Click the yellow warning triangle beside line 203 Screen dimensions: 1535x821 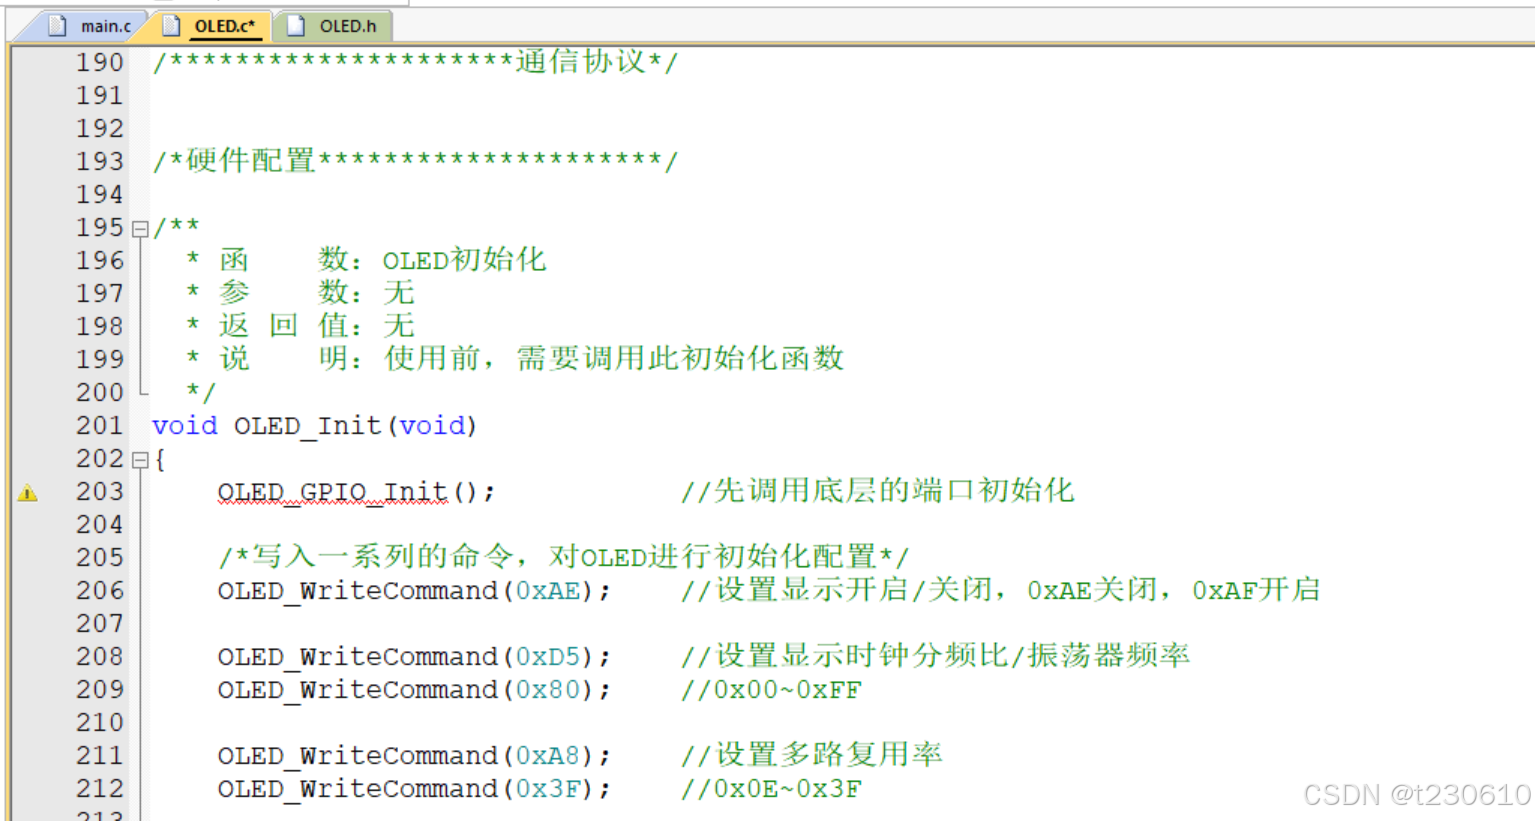click(x=27, y=491)
